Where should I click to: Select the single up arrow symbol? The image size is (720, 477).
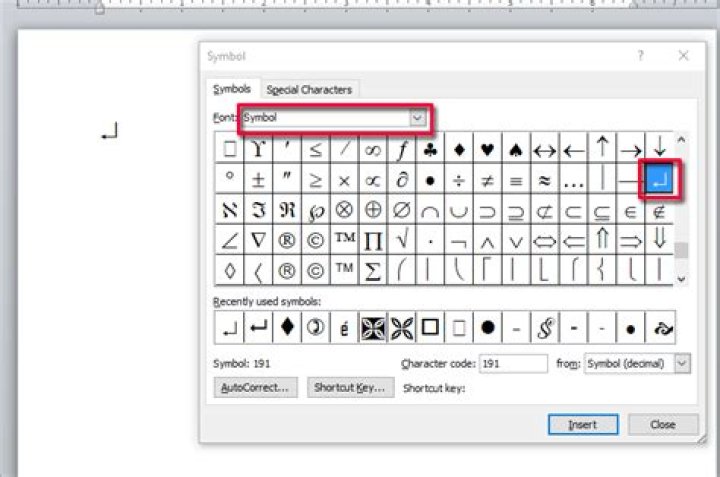(x=602, y=149)
